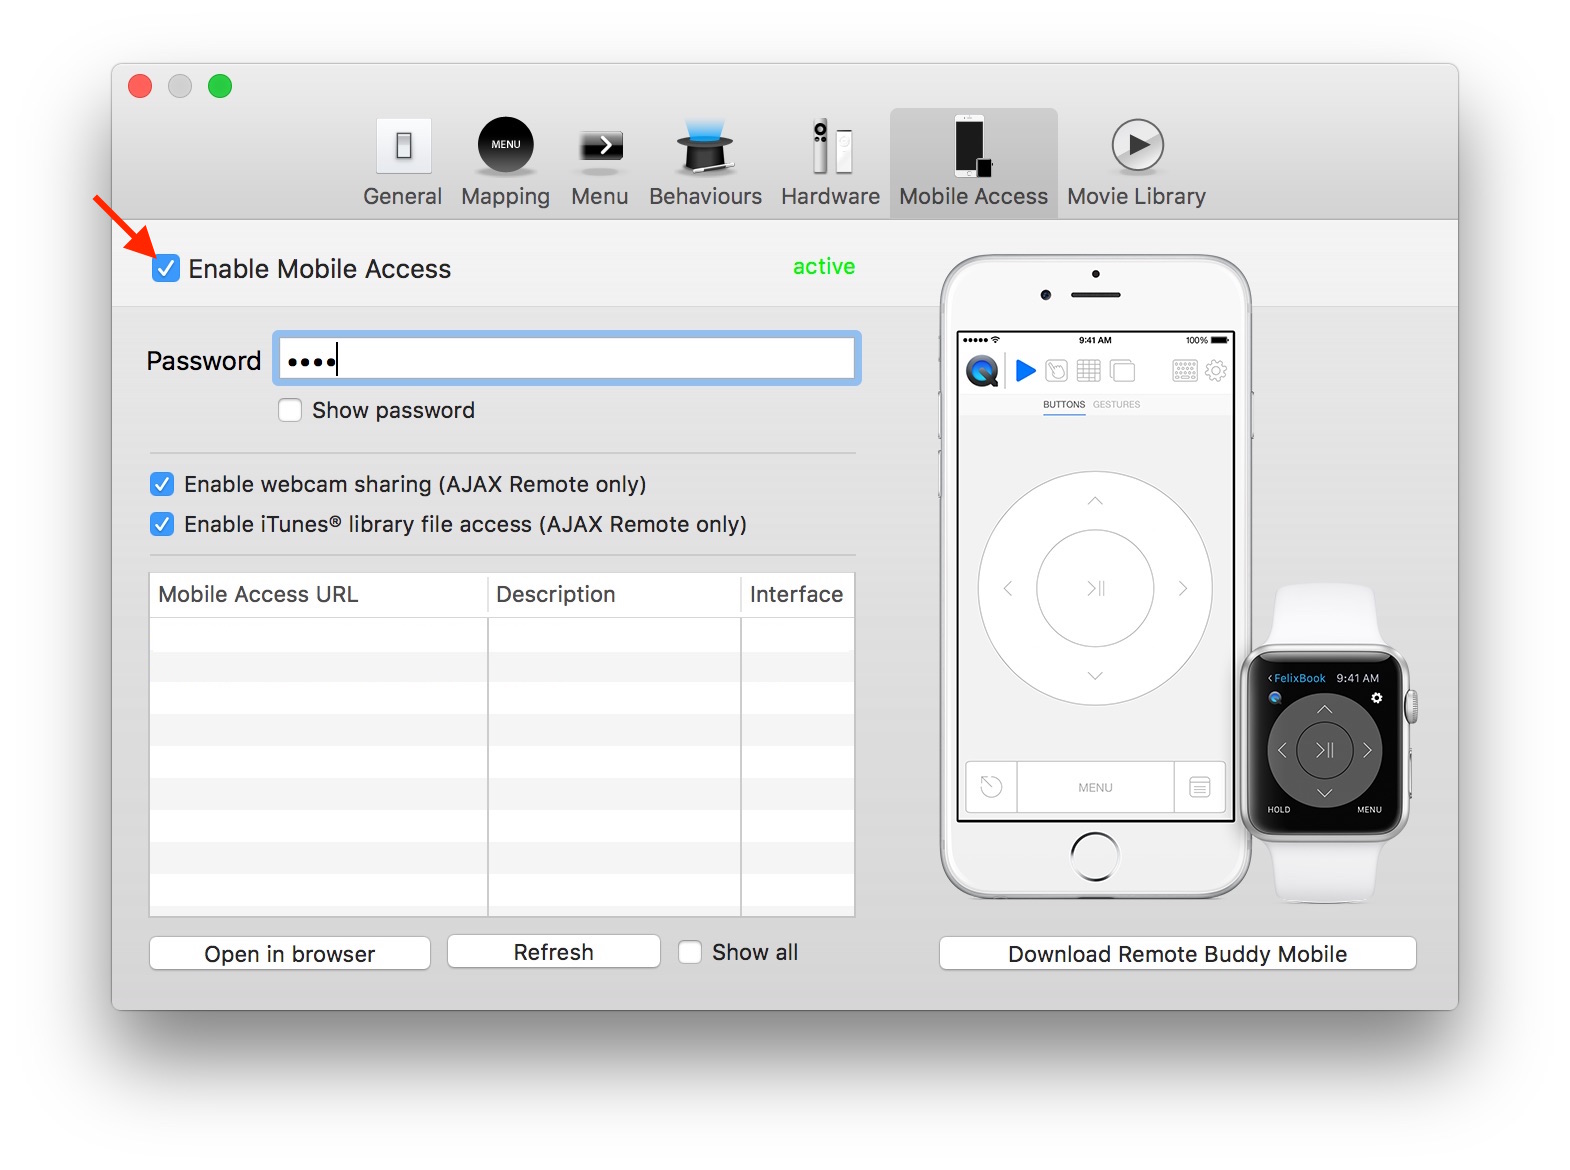
Task: Click Download Remote Buddy Mobile button
Action: 1178,954
